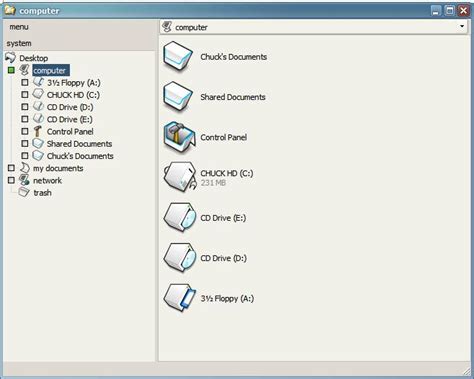This screenshot has height=379, width=474.
Task: Select the highlighted computer tree label
Action: (x=51, y=70)
